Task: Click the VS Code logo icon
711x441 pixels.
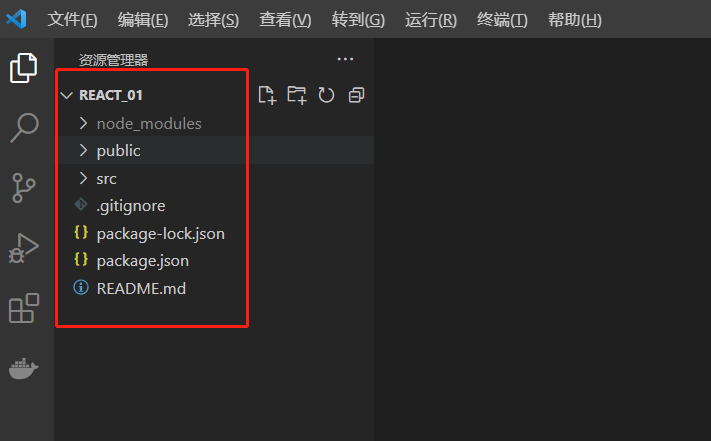Action: (16, 19)
